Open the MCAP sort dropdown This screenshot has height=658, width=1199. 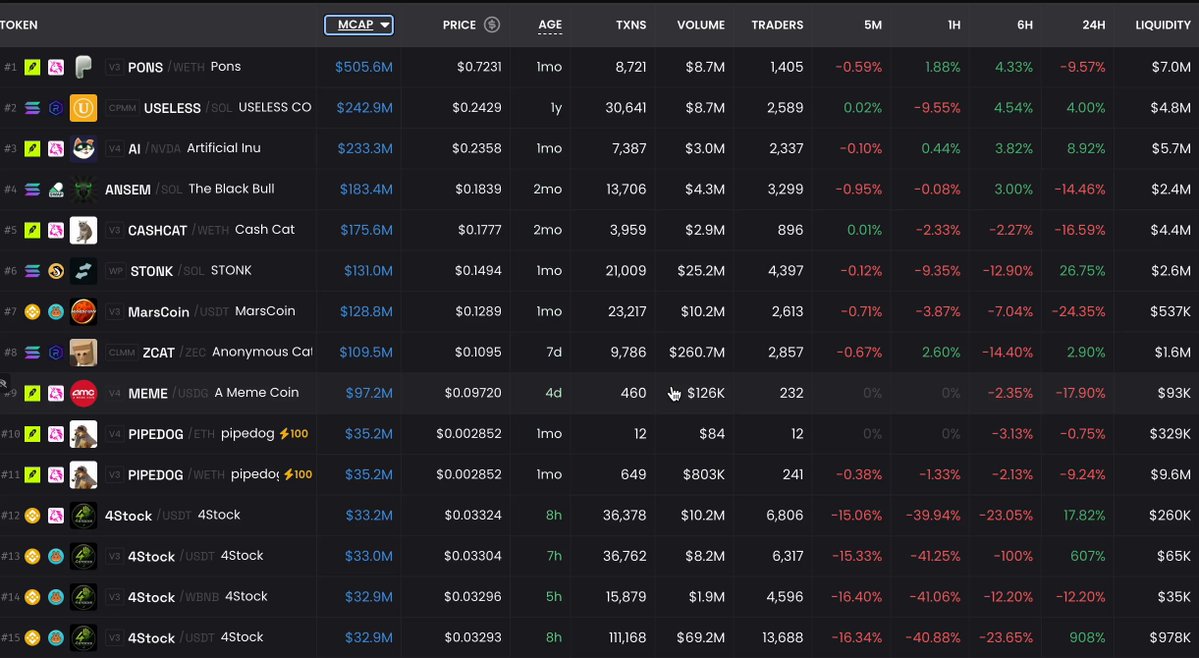click(359, 24)
